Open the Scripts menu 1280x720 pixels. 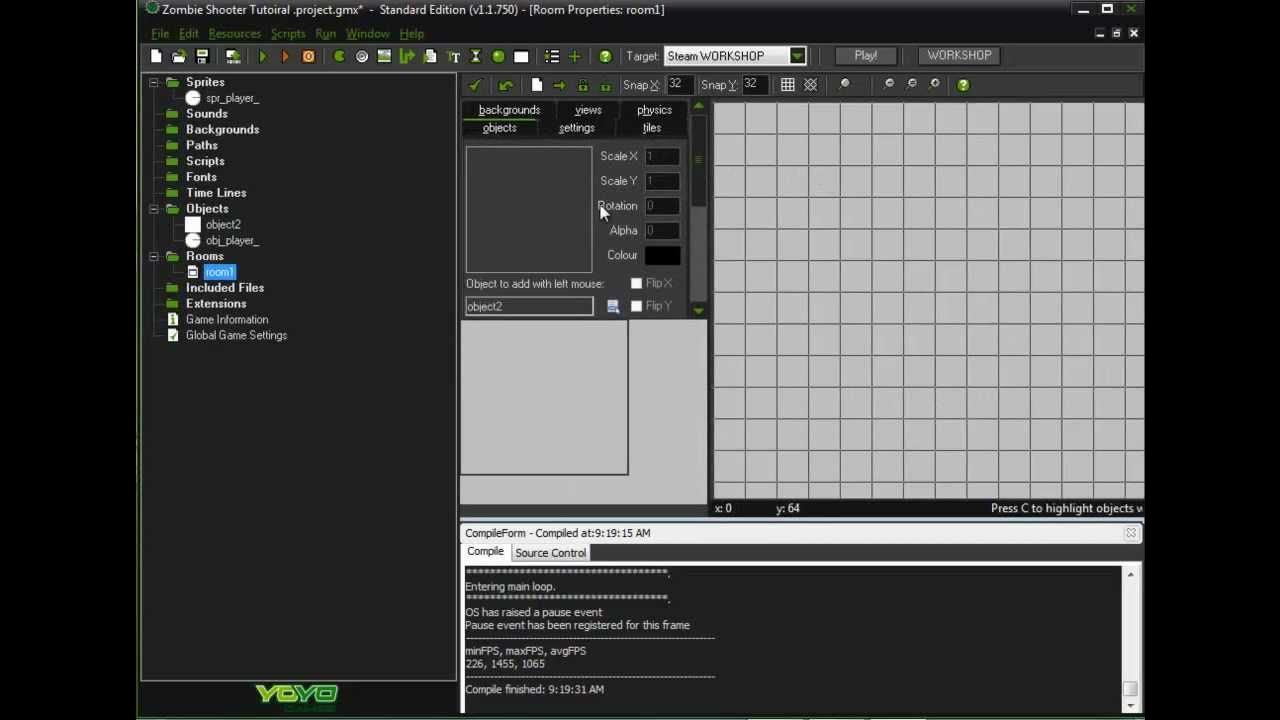(288, 34)
